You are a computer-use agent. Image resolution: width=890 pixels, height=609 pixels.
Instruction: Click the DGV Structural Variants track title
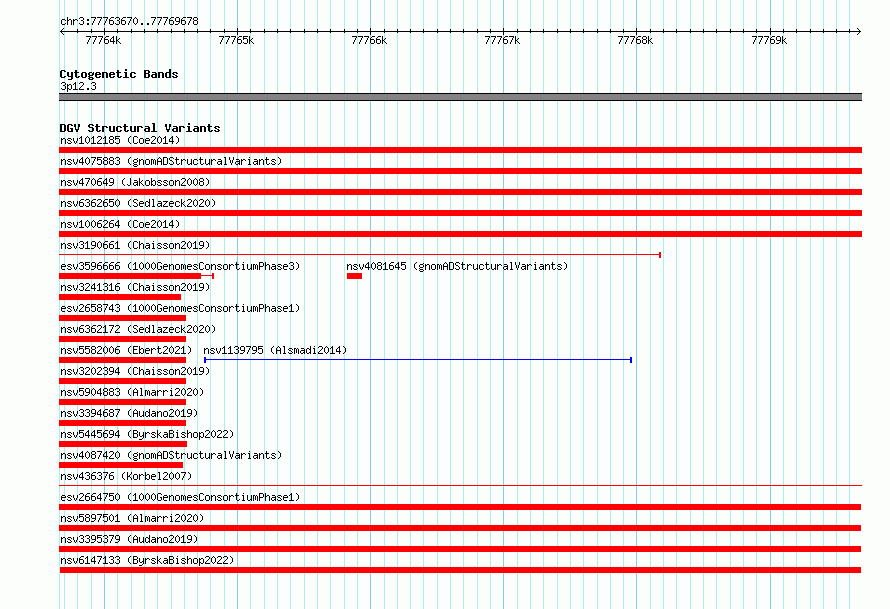pos(140,128)
